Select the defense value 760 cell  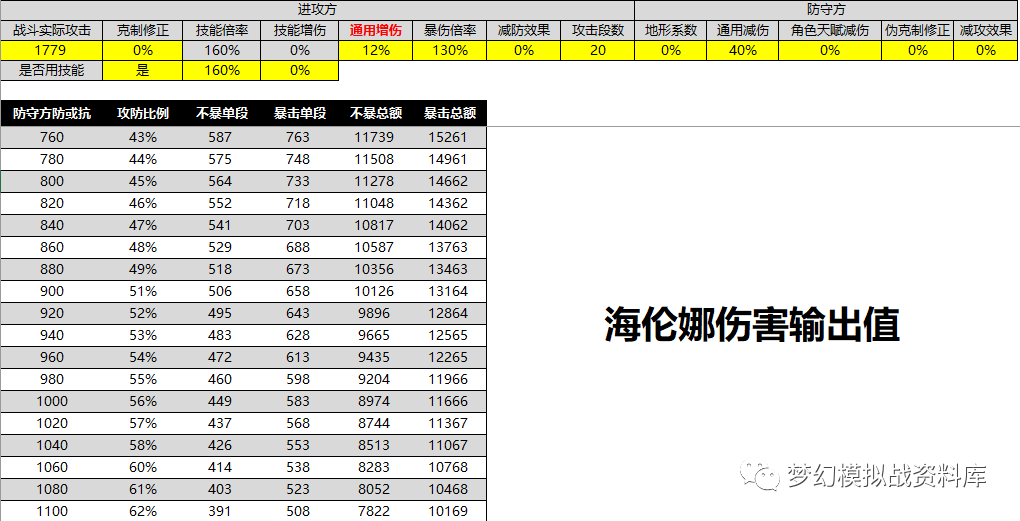[x=52, y=137]
